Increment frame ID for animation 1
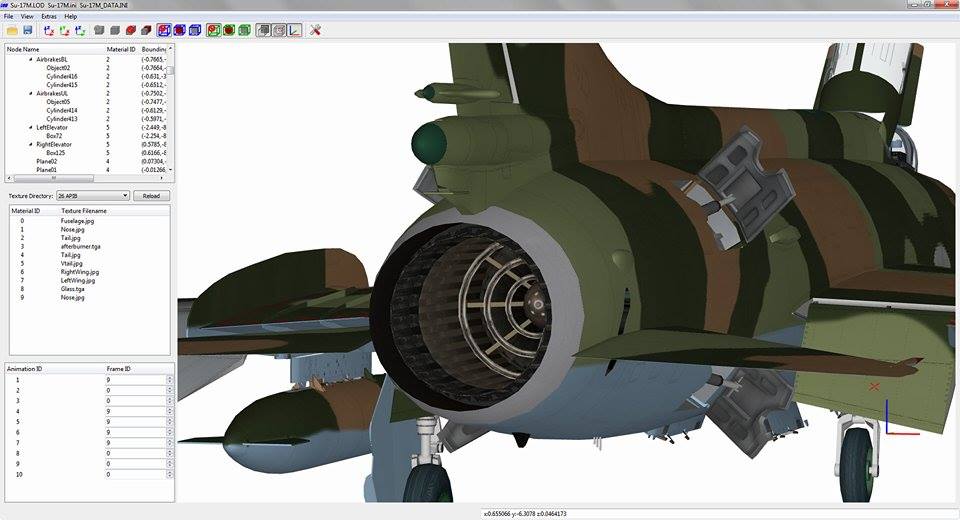 pyautogui.click(x=170, y=378)
